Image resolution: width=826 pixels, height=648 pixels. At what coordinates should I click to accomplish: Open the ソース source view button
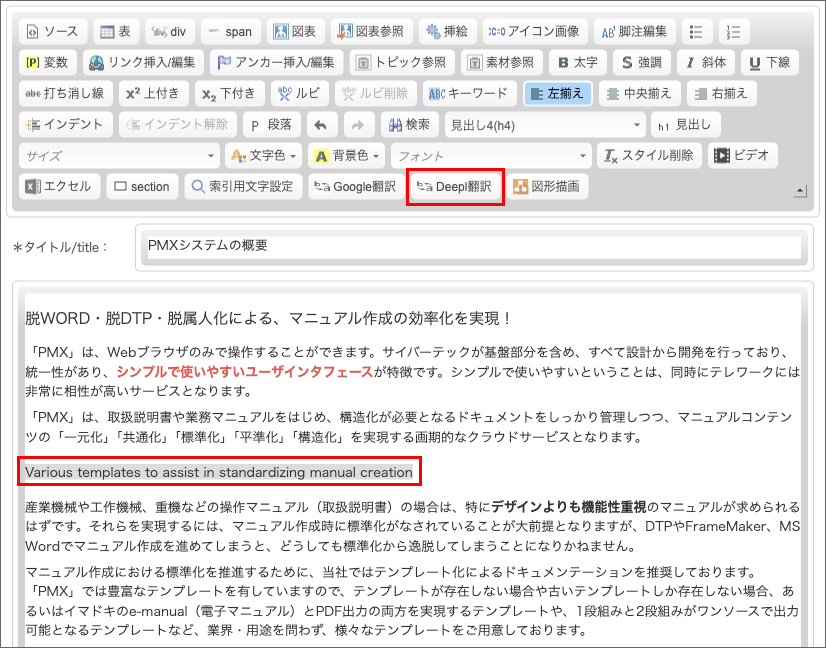point(53,32)
